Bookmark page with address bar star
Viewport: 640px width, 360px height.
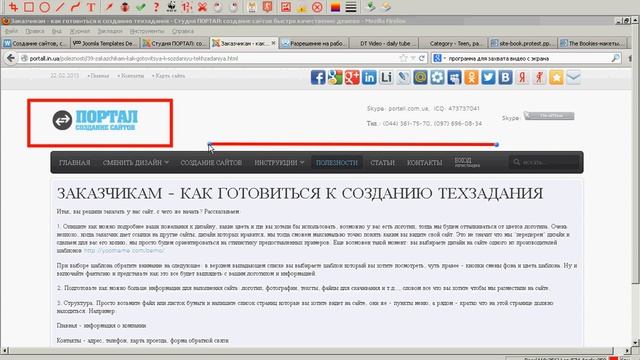(x=404, y=58)
